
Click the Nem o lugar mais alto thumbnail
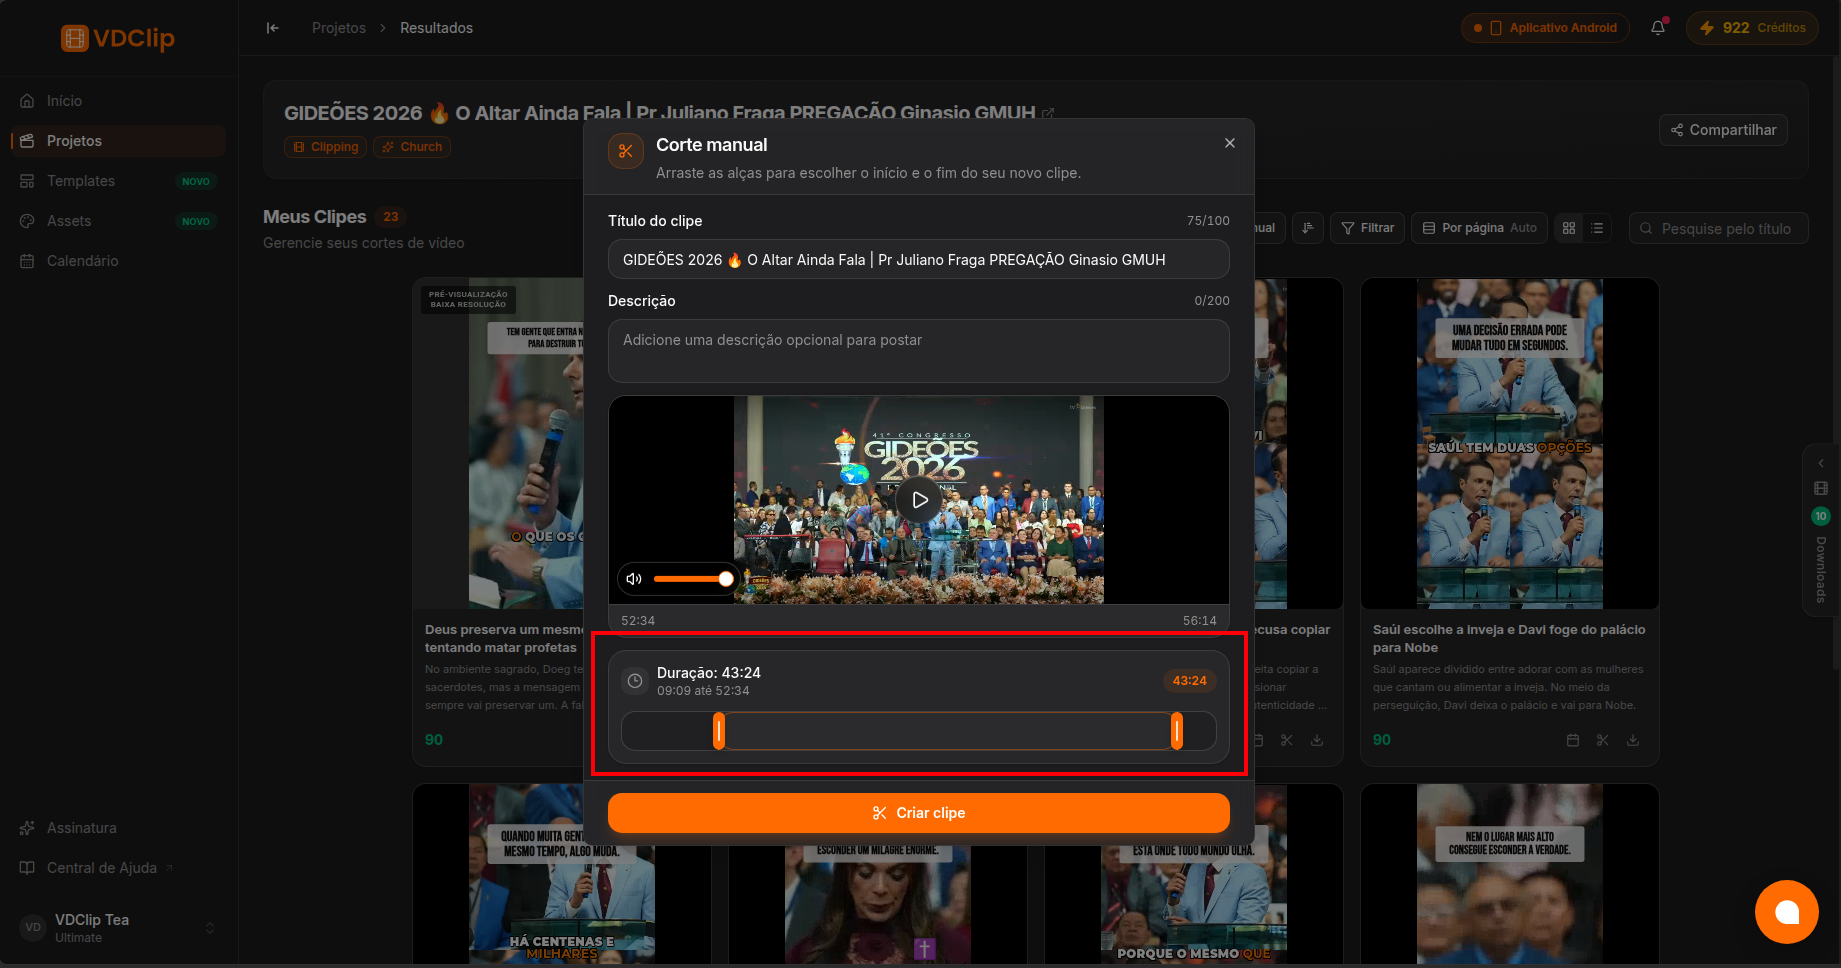pyautogui.click(x=1510, y=874)
